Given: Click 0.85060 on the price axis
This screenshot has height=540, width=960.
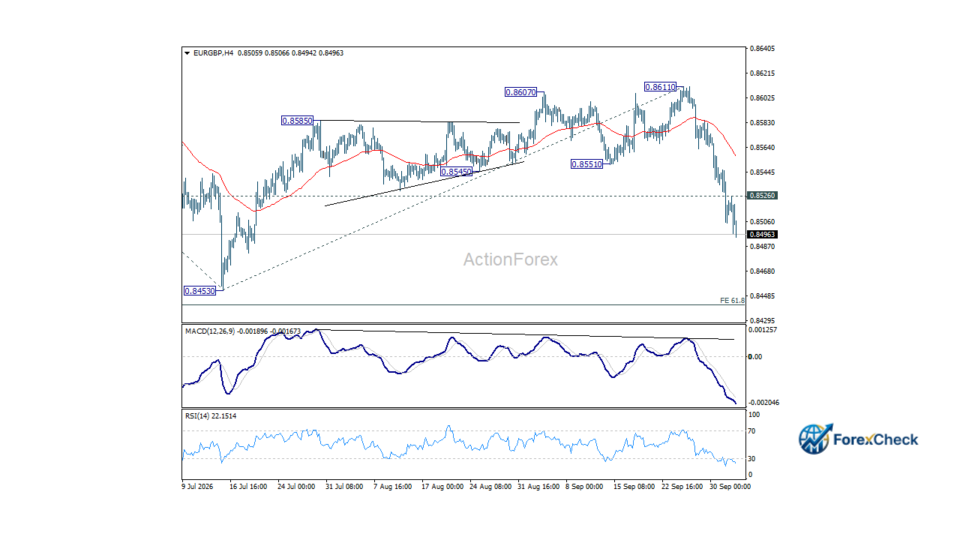Looking at the screenshot, I should [x=762, y=222].
